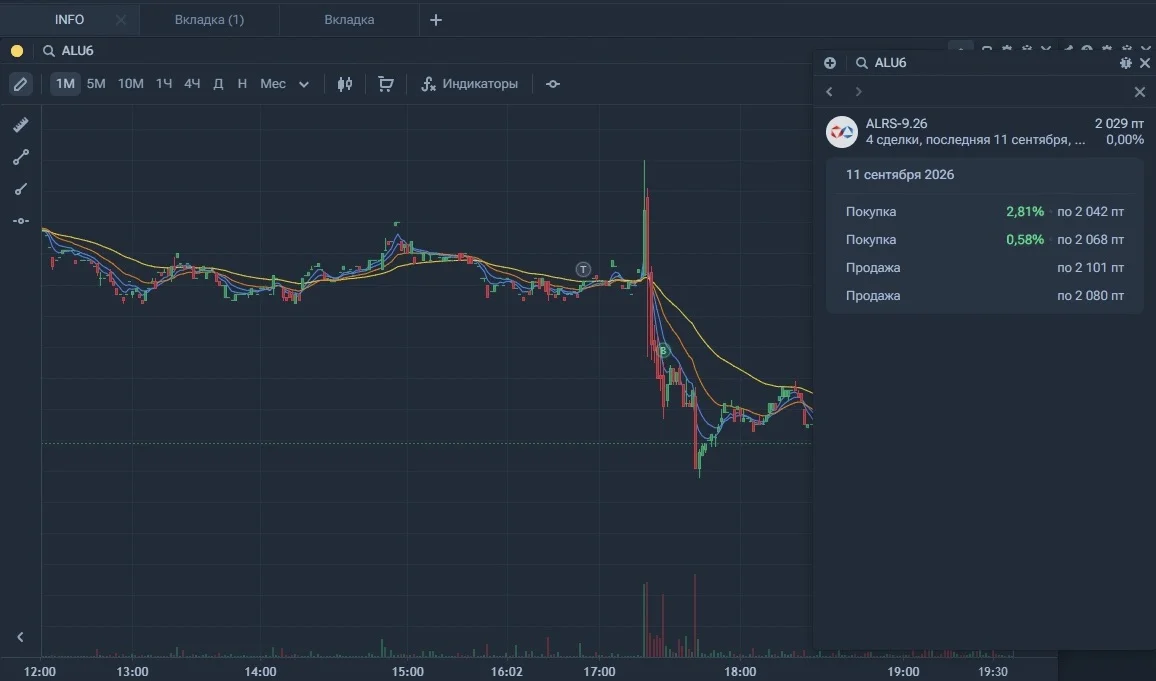Switch to the INFO tab
Screen dimensions: 1156x681
click(x=69, y=20)
